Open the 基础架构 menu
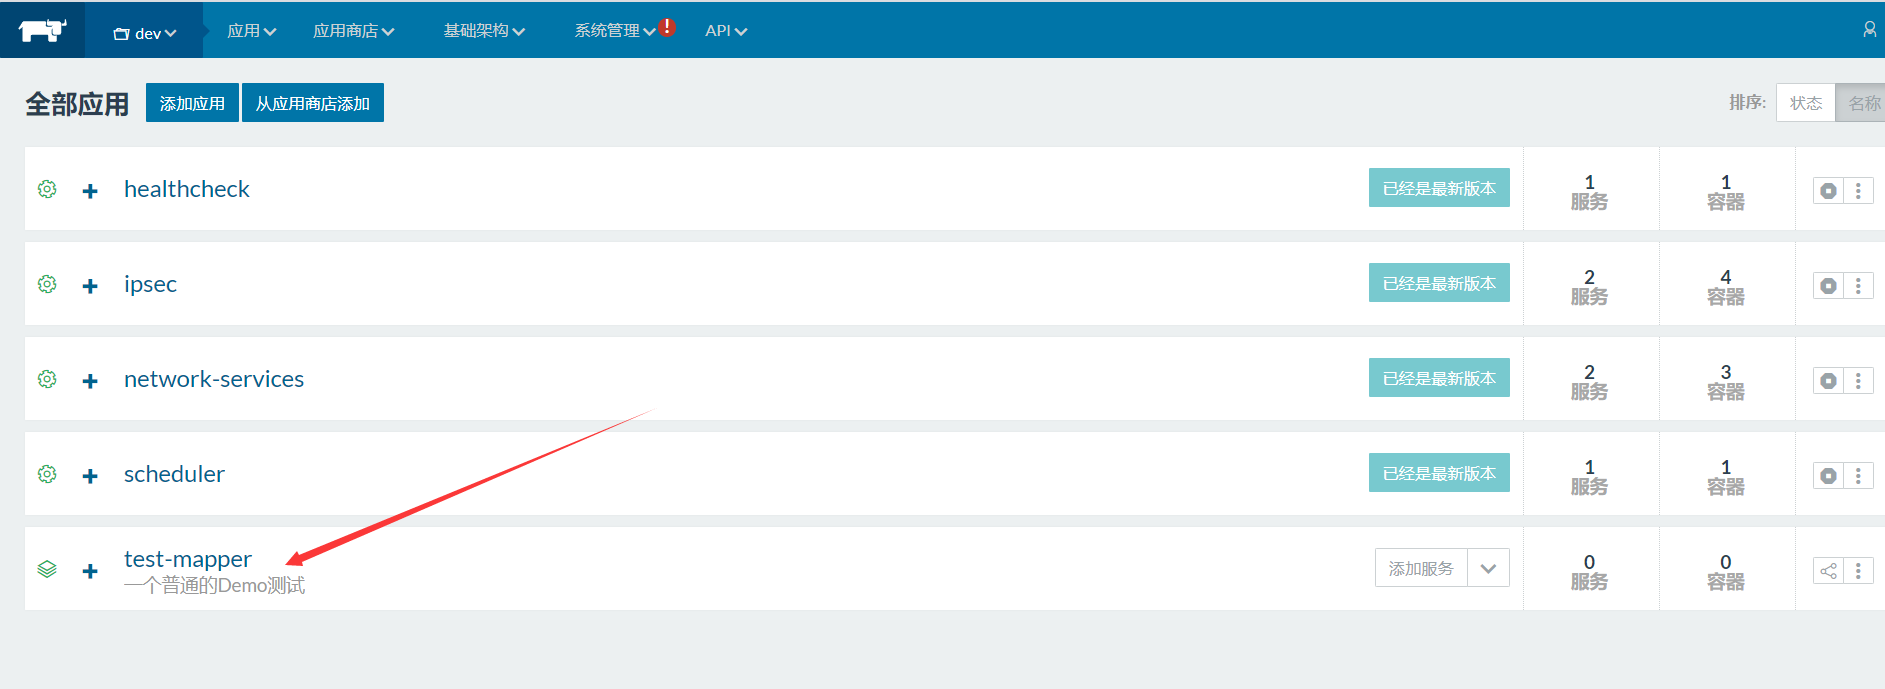 484,31
